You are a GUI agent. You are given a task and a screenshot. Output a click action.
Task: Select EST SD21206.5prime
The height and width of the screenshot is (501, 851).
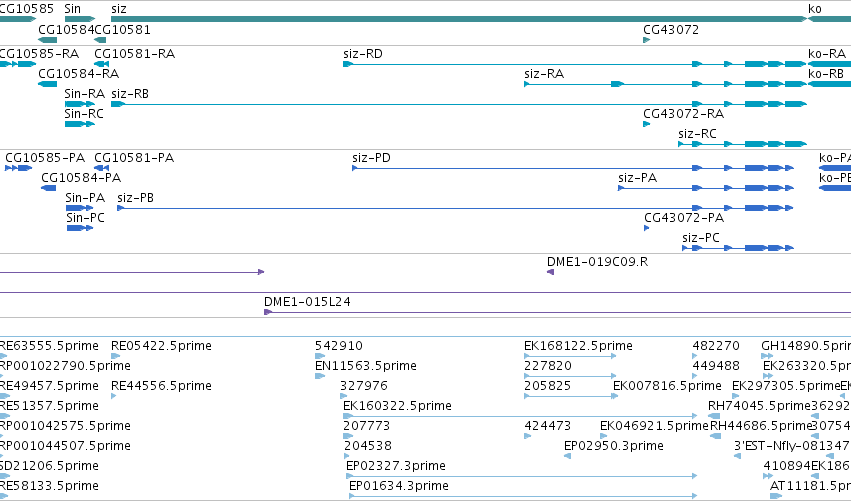49,466
